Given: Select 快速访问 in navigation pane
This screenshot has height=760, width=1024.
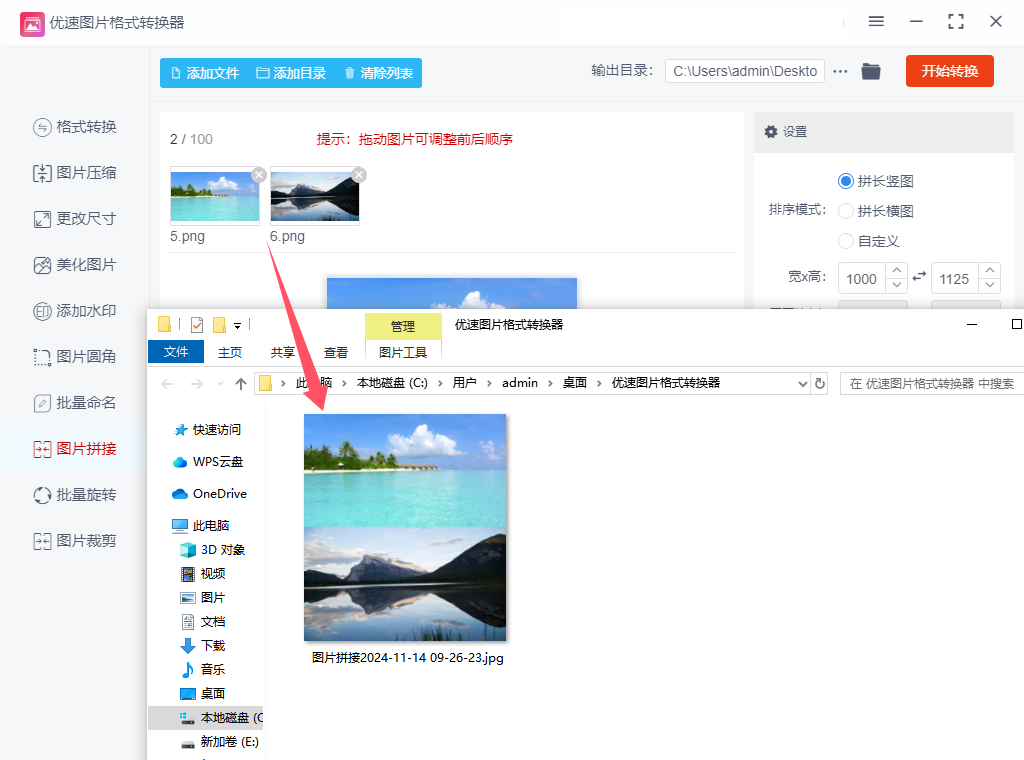Looking at the screenshot, I should 208,430.
